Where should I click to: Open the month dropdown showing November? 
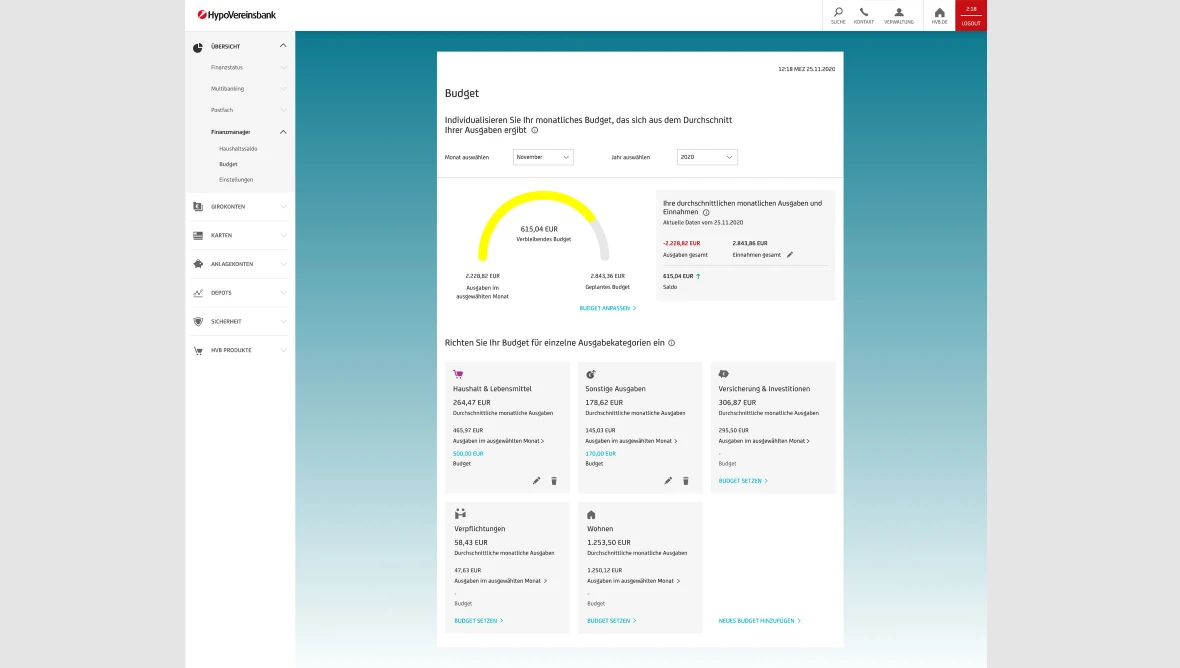pos(543,157)
